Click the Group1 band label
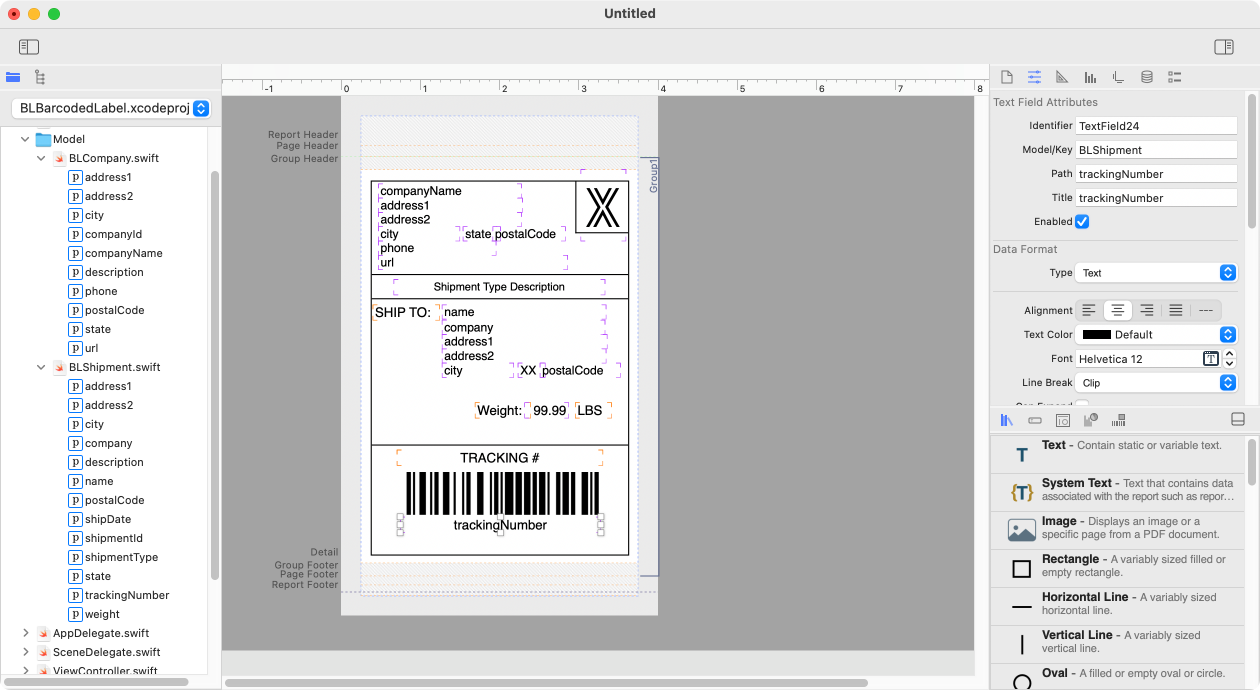Screen dimensions: 1260x690 point(654,175)
